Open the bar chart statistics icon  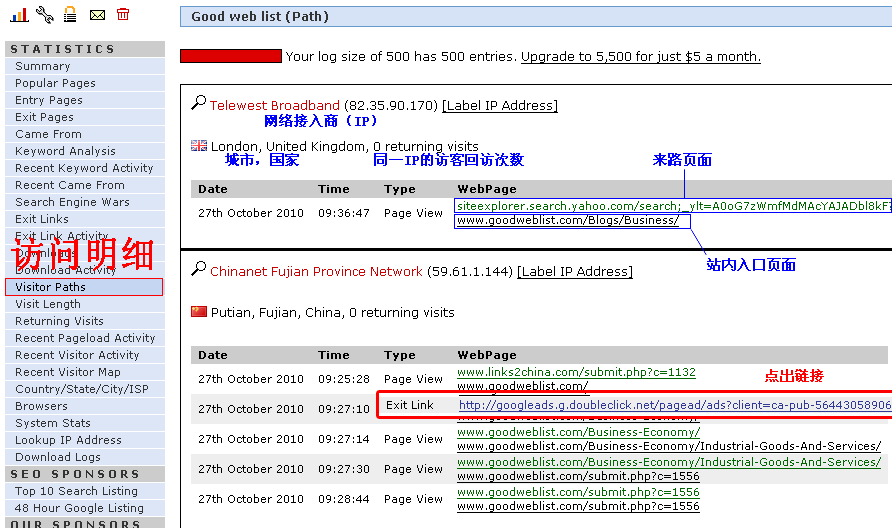[19, 14]
